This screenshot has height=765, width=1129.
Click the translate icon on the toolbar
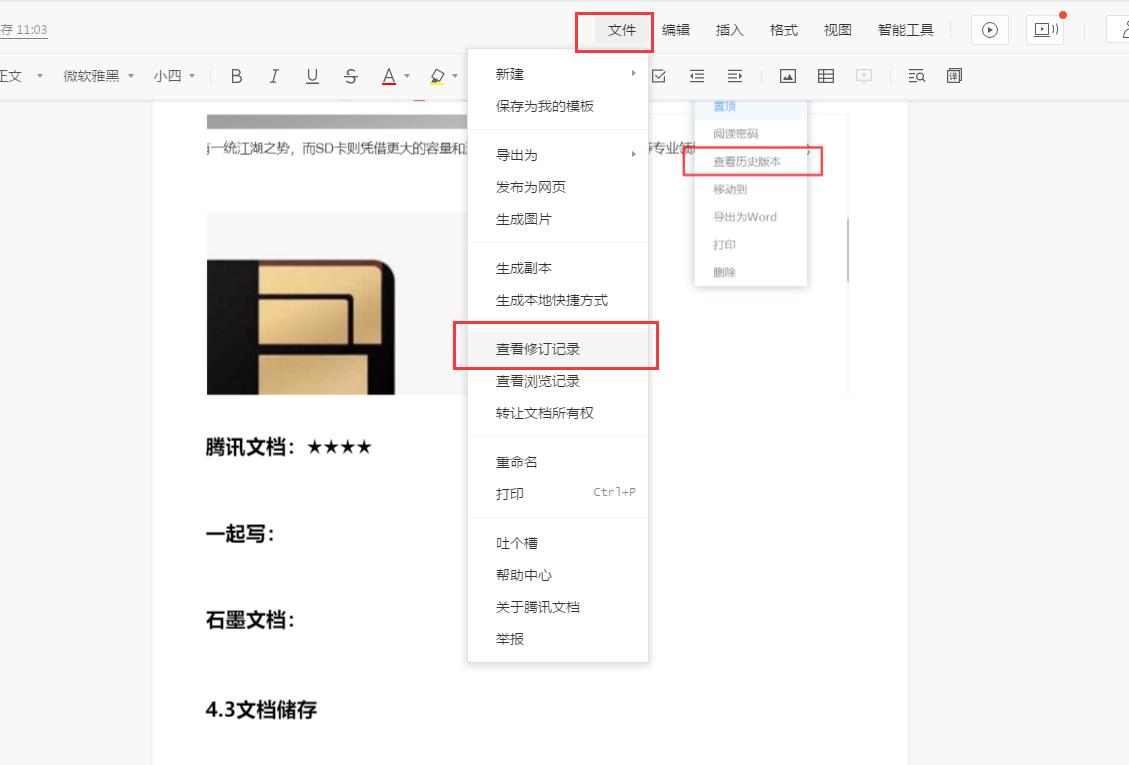tap(952, 75)
